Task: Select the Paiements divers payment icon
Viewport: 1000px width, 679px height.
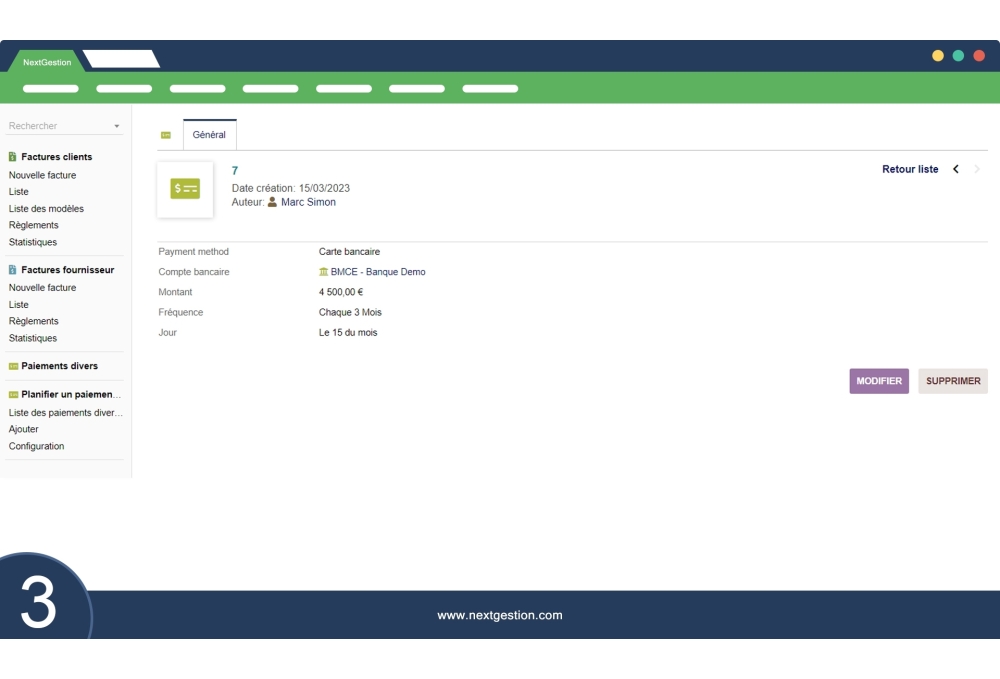Action: 11,366
